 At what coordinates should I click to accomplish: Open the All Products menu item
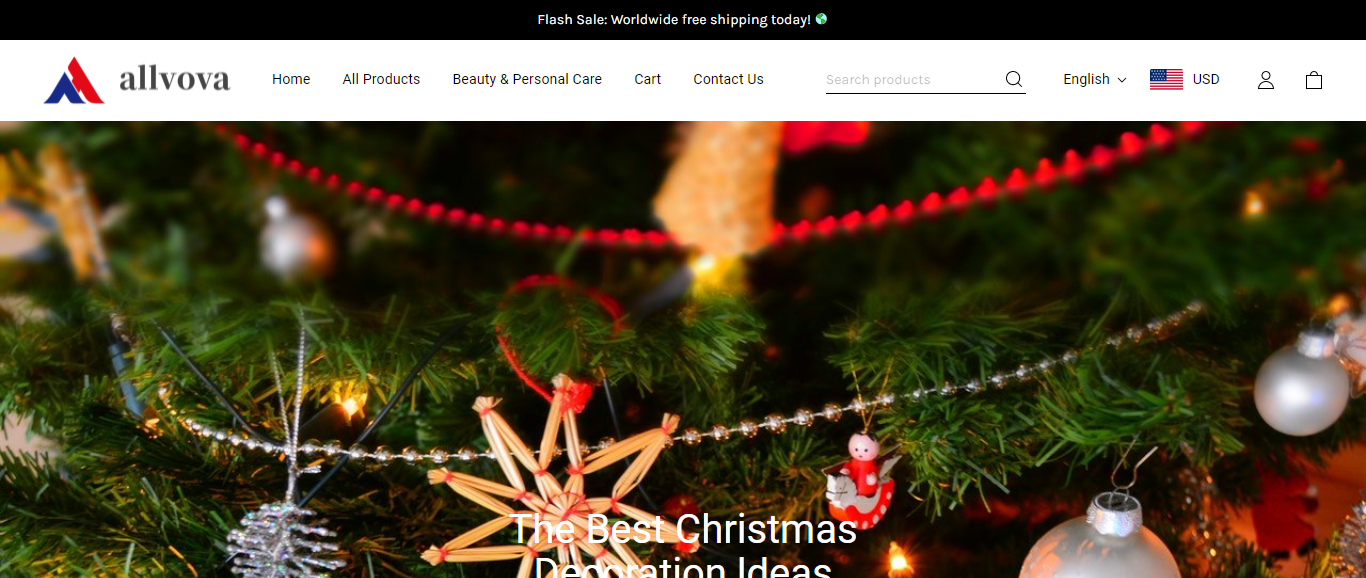(x=381, y=79)
